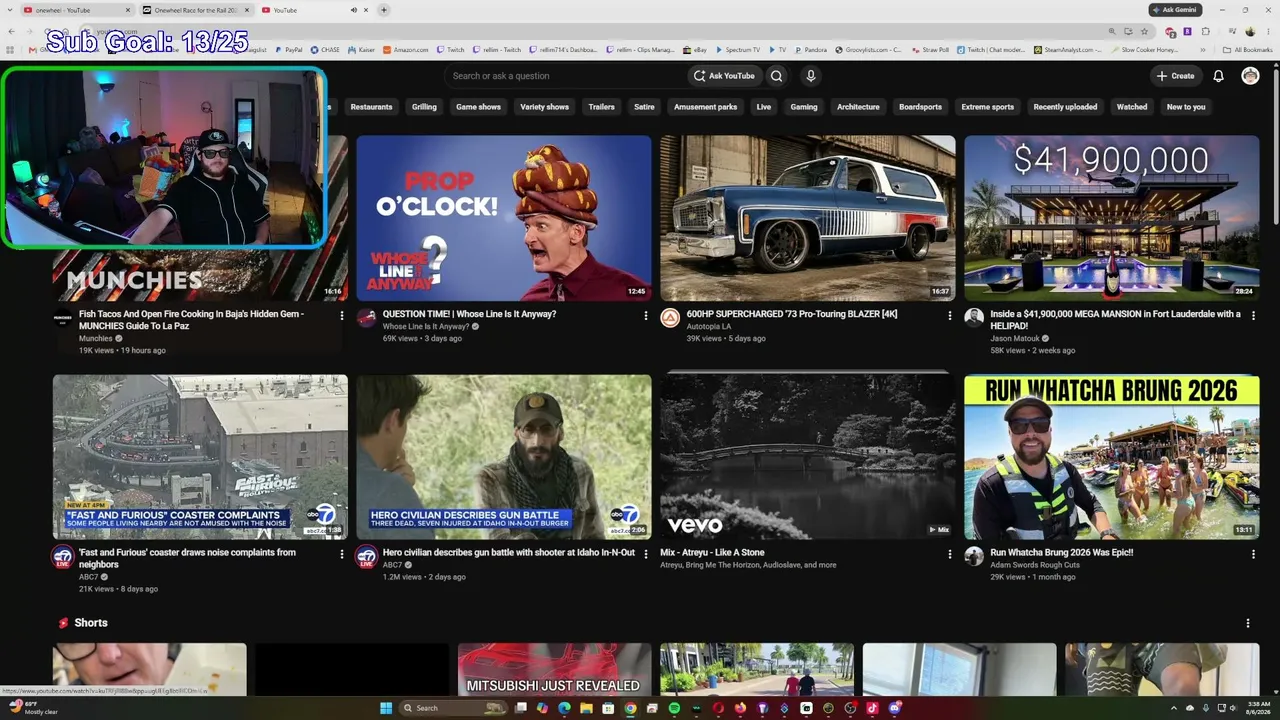
Task: Open Google Chrome from the taskbar
Action: click(x=630, y=708)
